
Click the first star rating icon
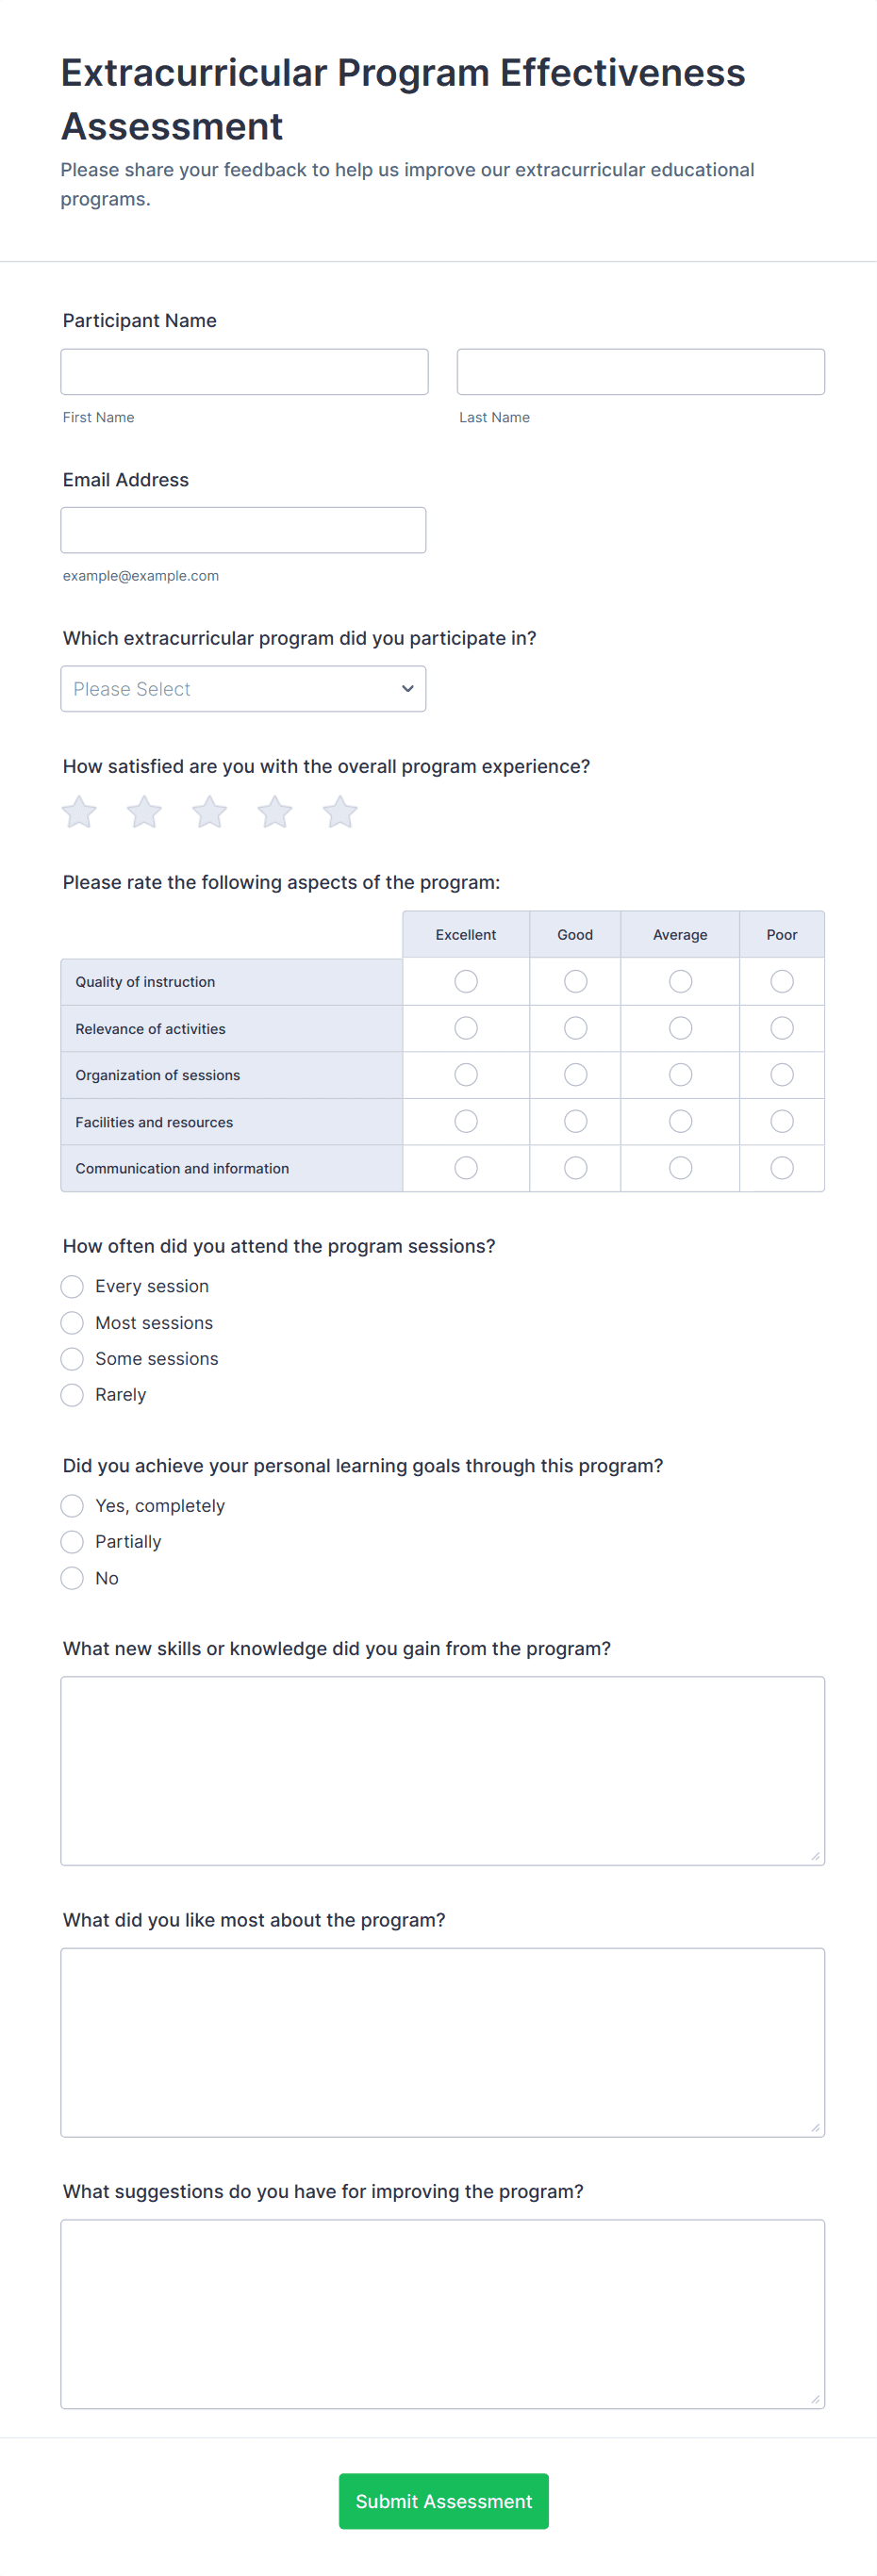click(79, 812)
